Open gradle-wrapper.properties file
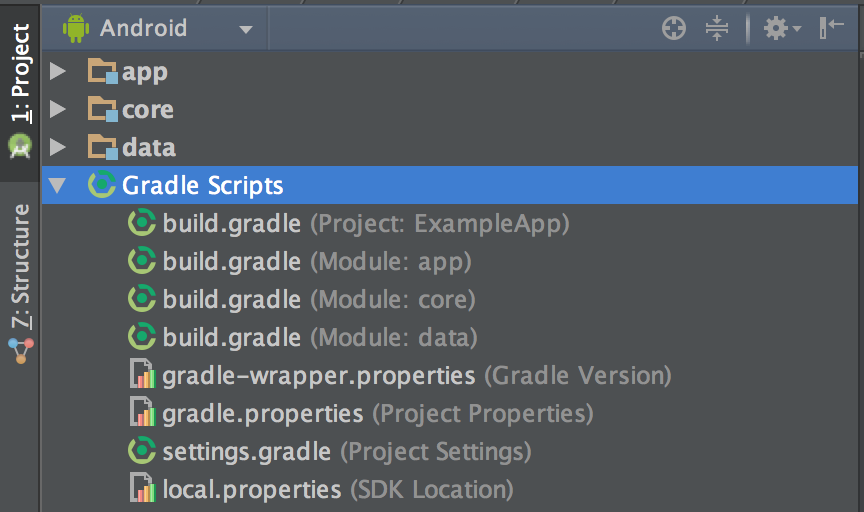This screenshot has height=512, width=864. 417,376
